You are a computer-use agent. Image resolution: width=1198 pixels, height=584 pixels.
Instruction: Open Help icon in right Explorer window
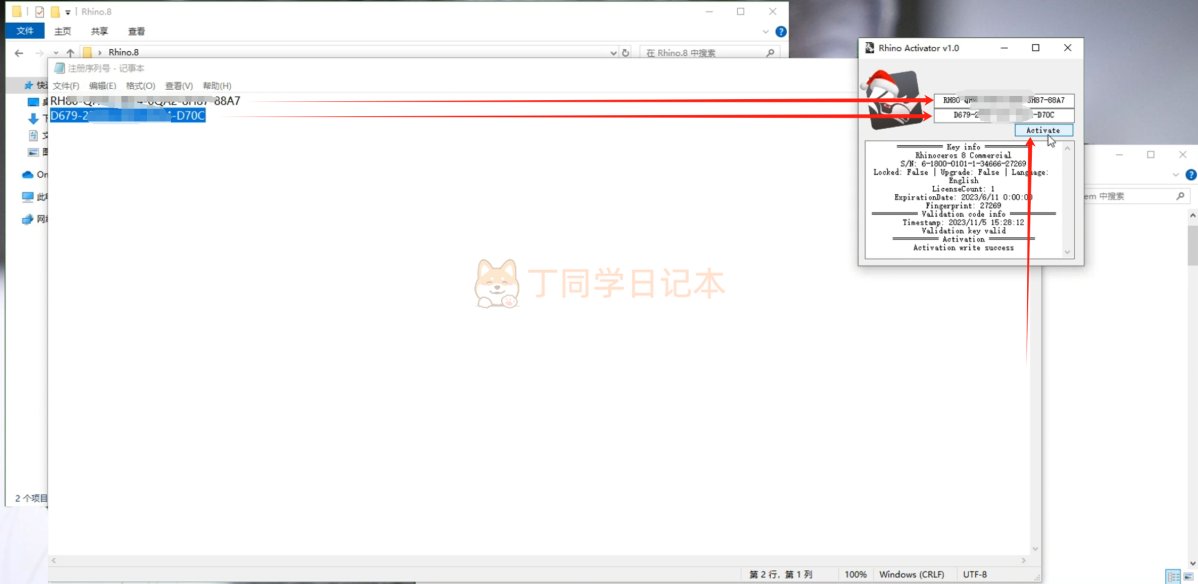point(1191,175)
